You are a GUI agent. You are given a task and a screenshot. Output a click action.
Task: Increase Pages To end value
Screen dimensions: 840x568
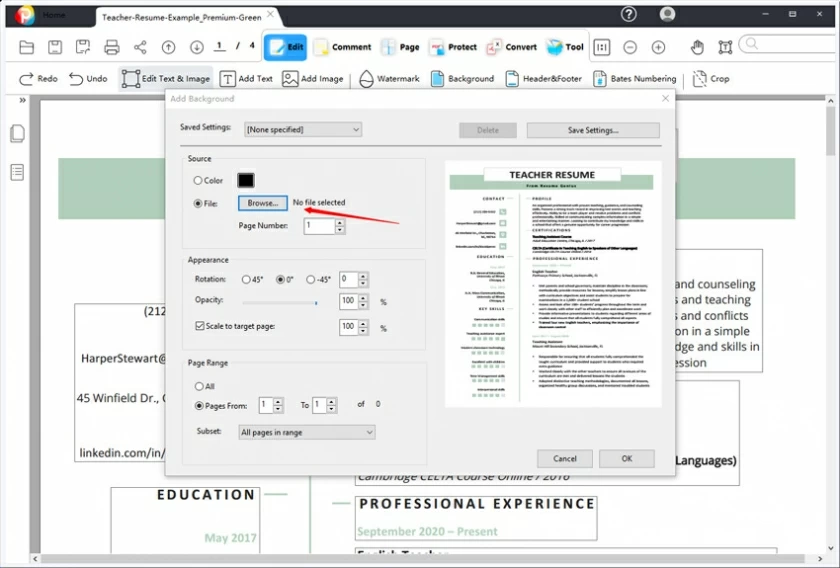pyautogui.click(x=332, y=401)
